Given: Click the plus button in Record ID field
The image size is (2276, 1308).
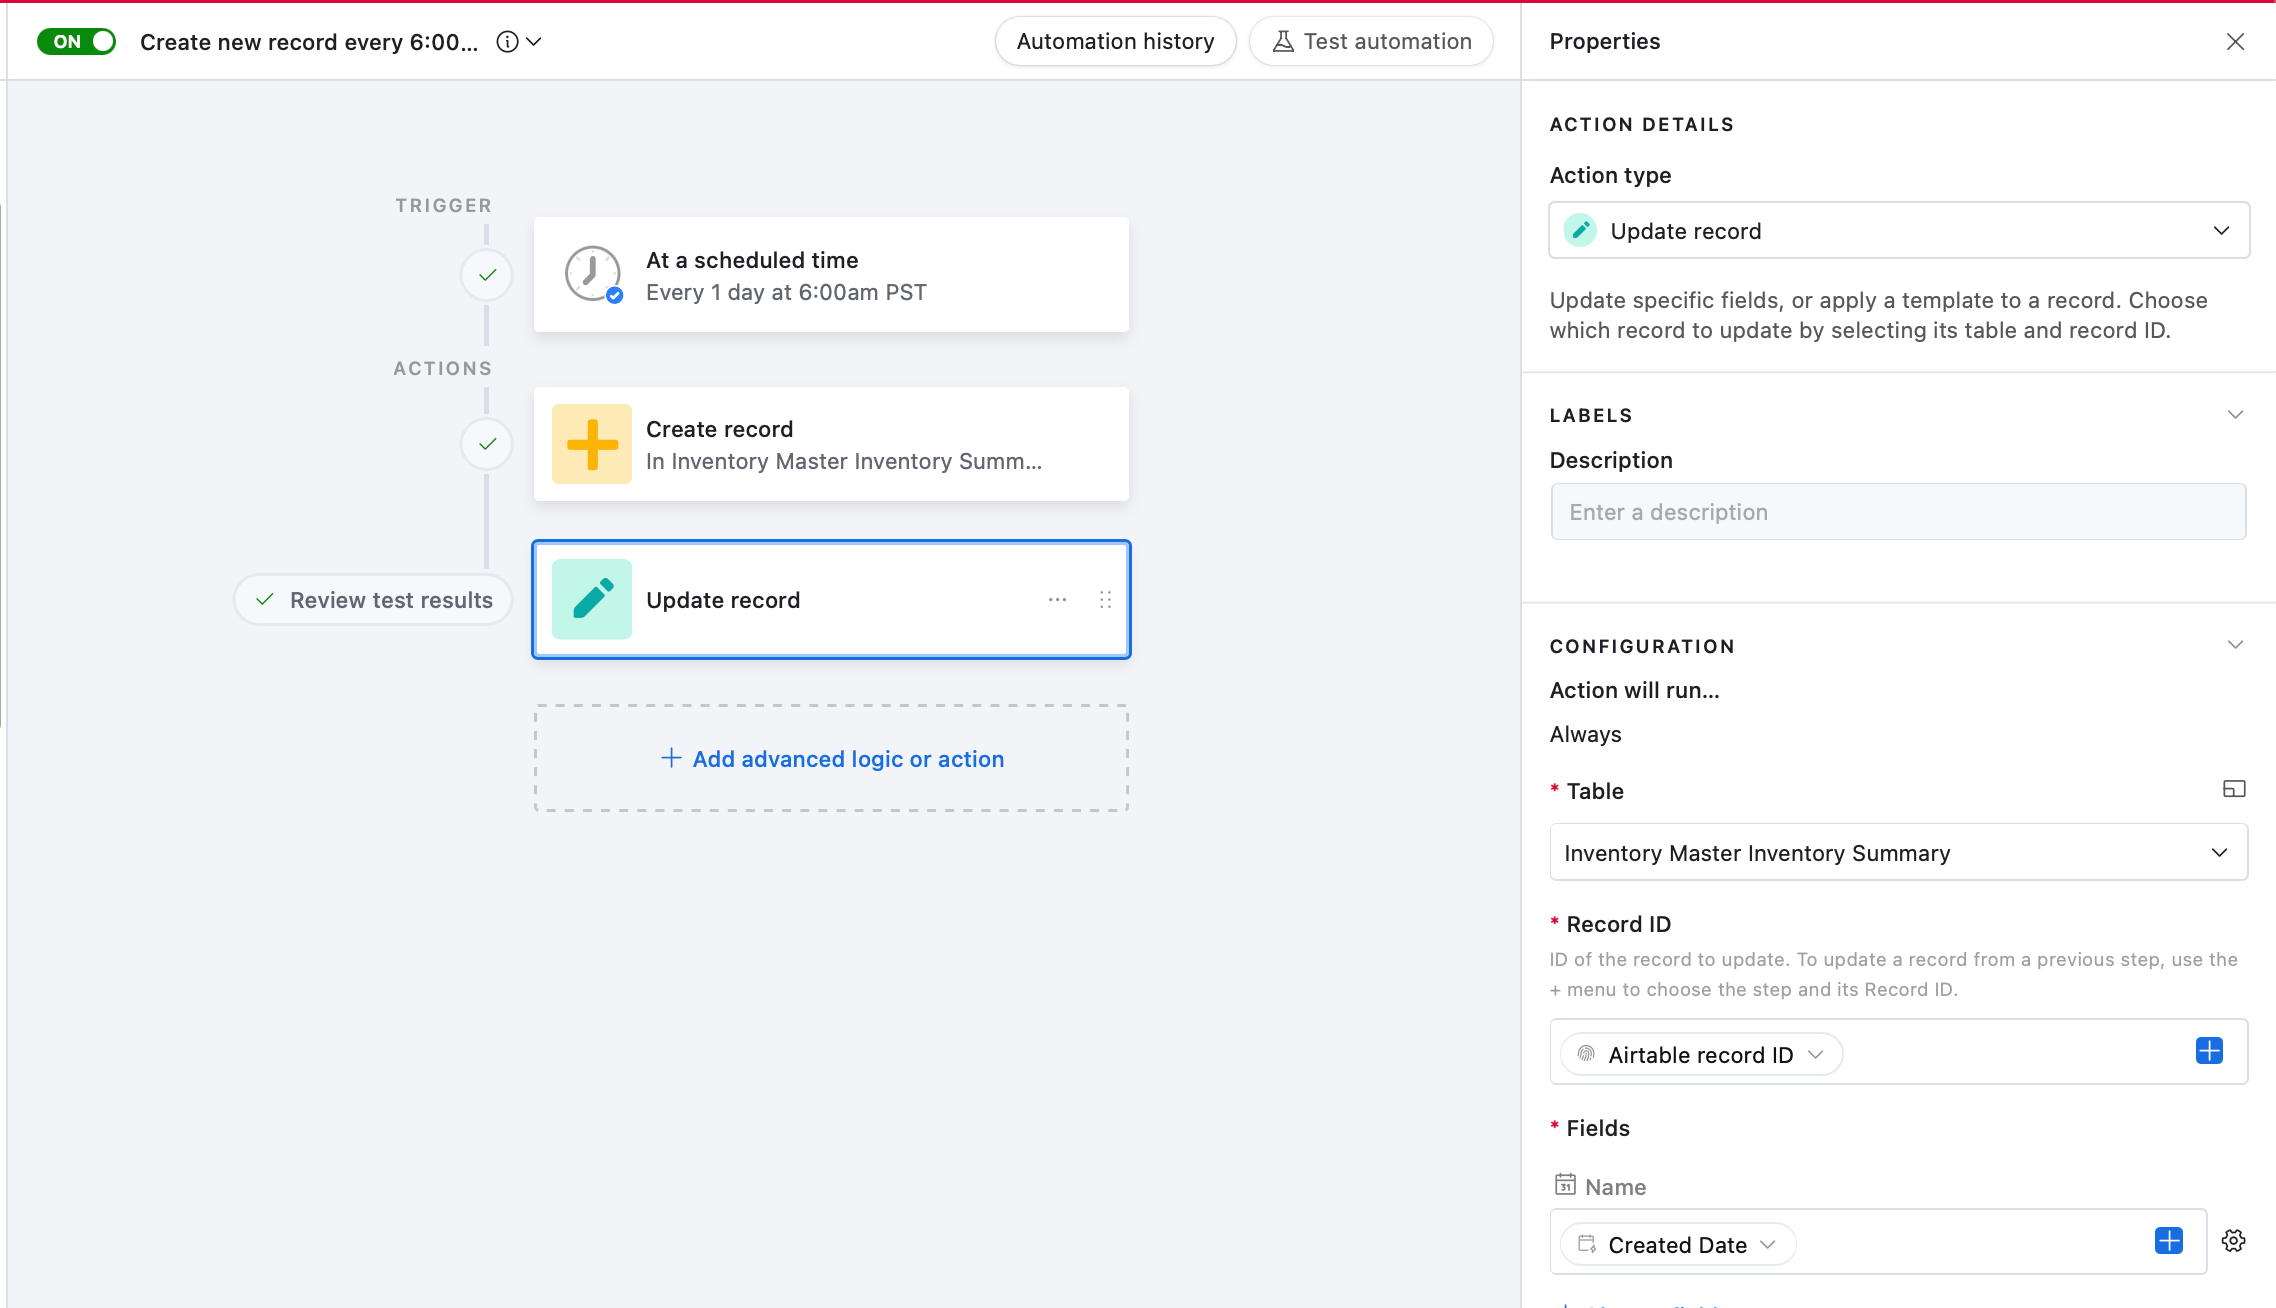Looking at the screenshot, I should pyautogui.click(x=2209, y=1051).
